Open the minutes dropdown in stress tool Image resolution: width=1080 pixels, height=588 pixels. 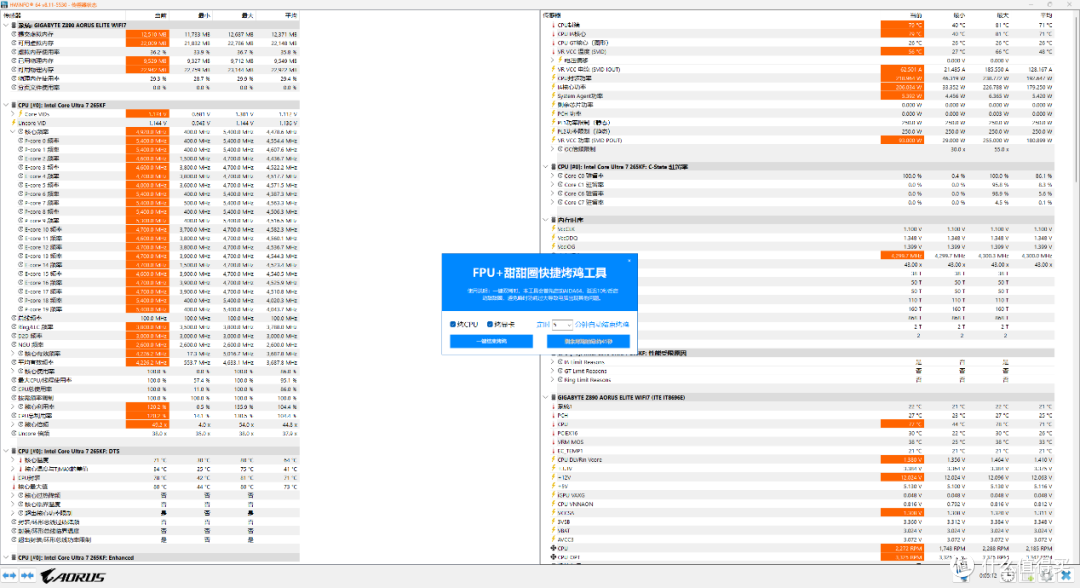click(x=562, y=324)
